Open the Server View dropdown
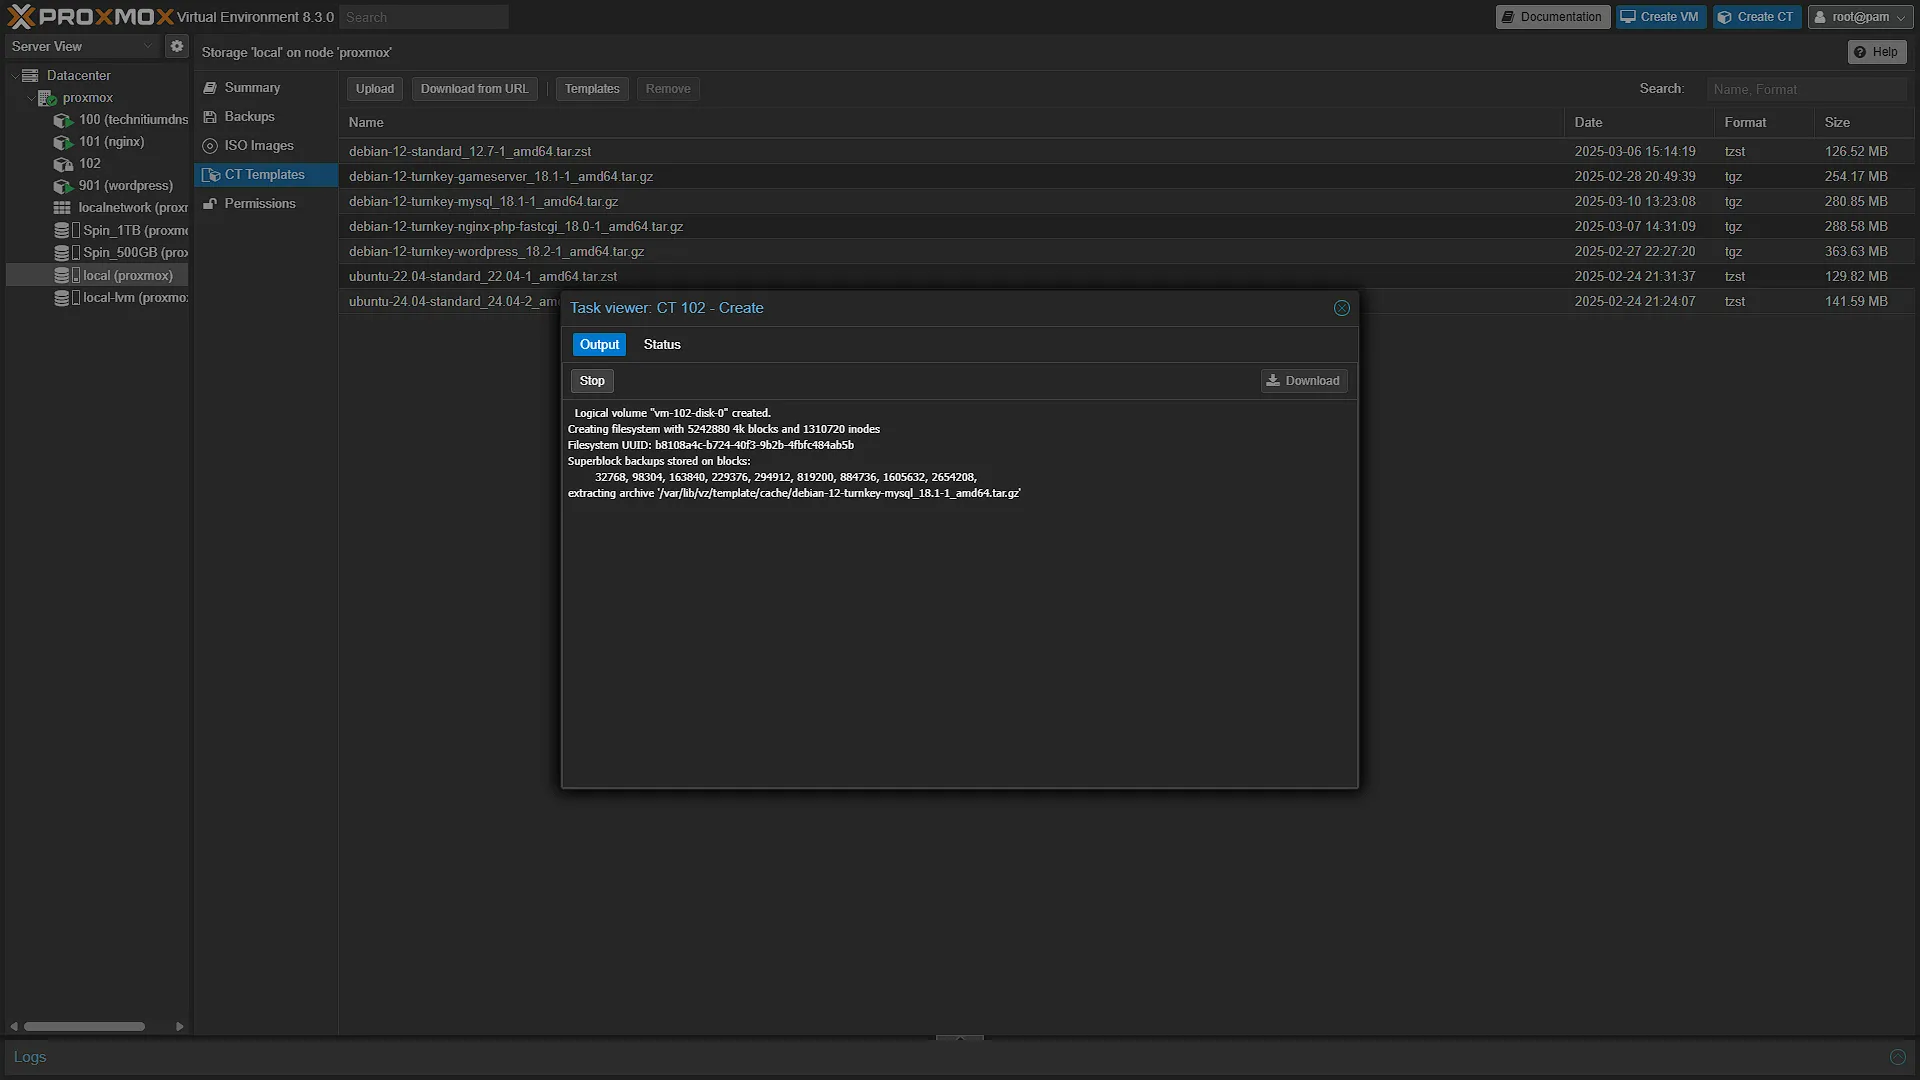Screen dimensions: 1920x1080 (82, 46)
